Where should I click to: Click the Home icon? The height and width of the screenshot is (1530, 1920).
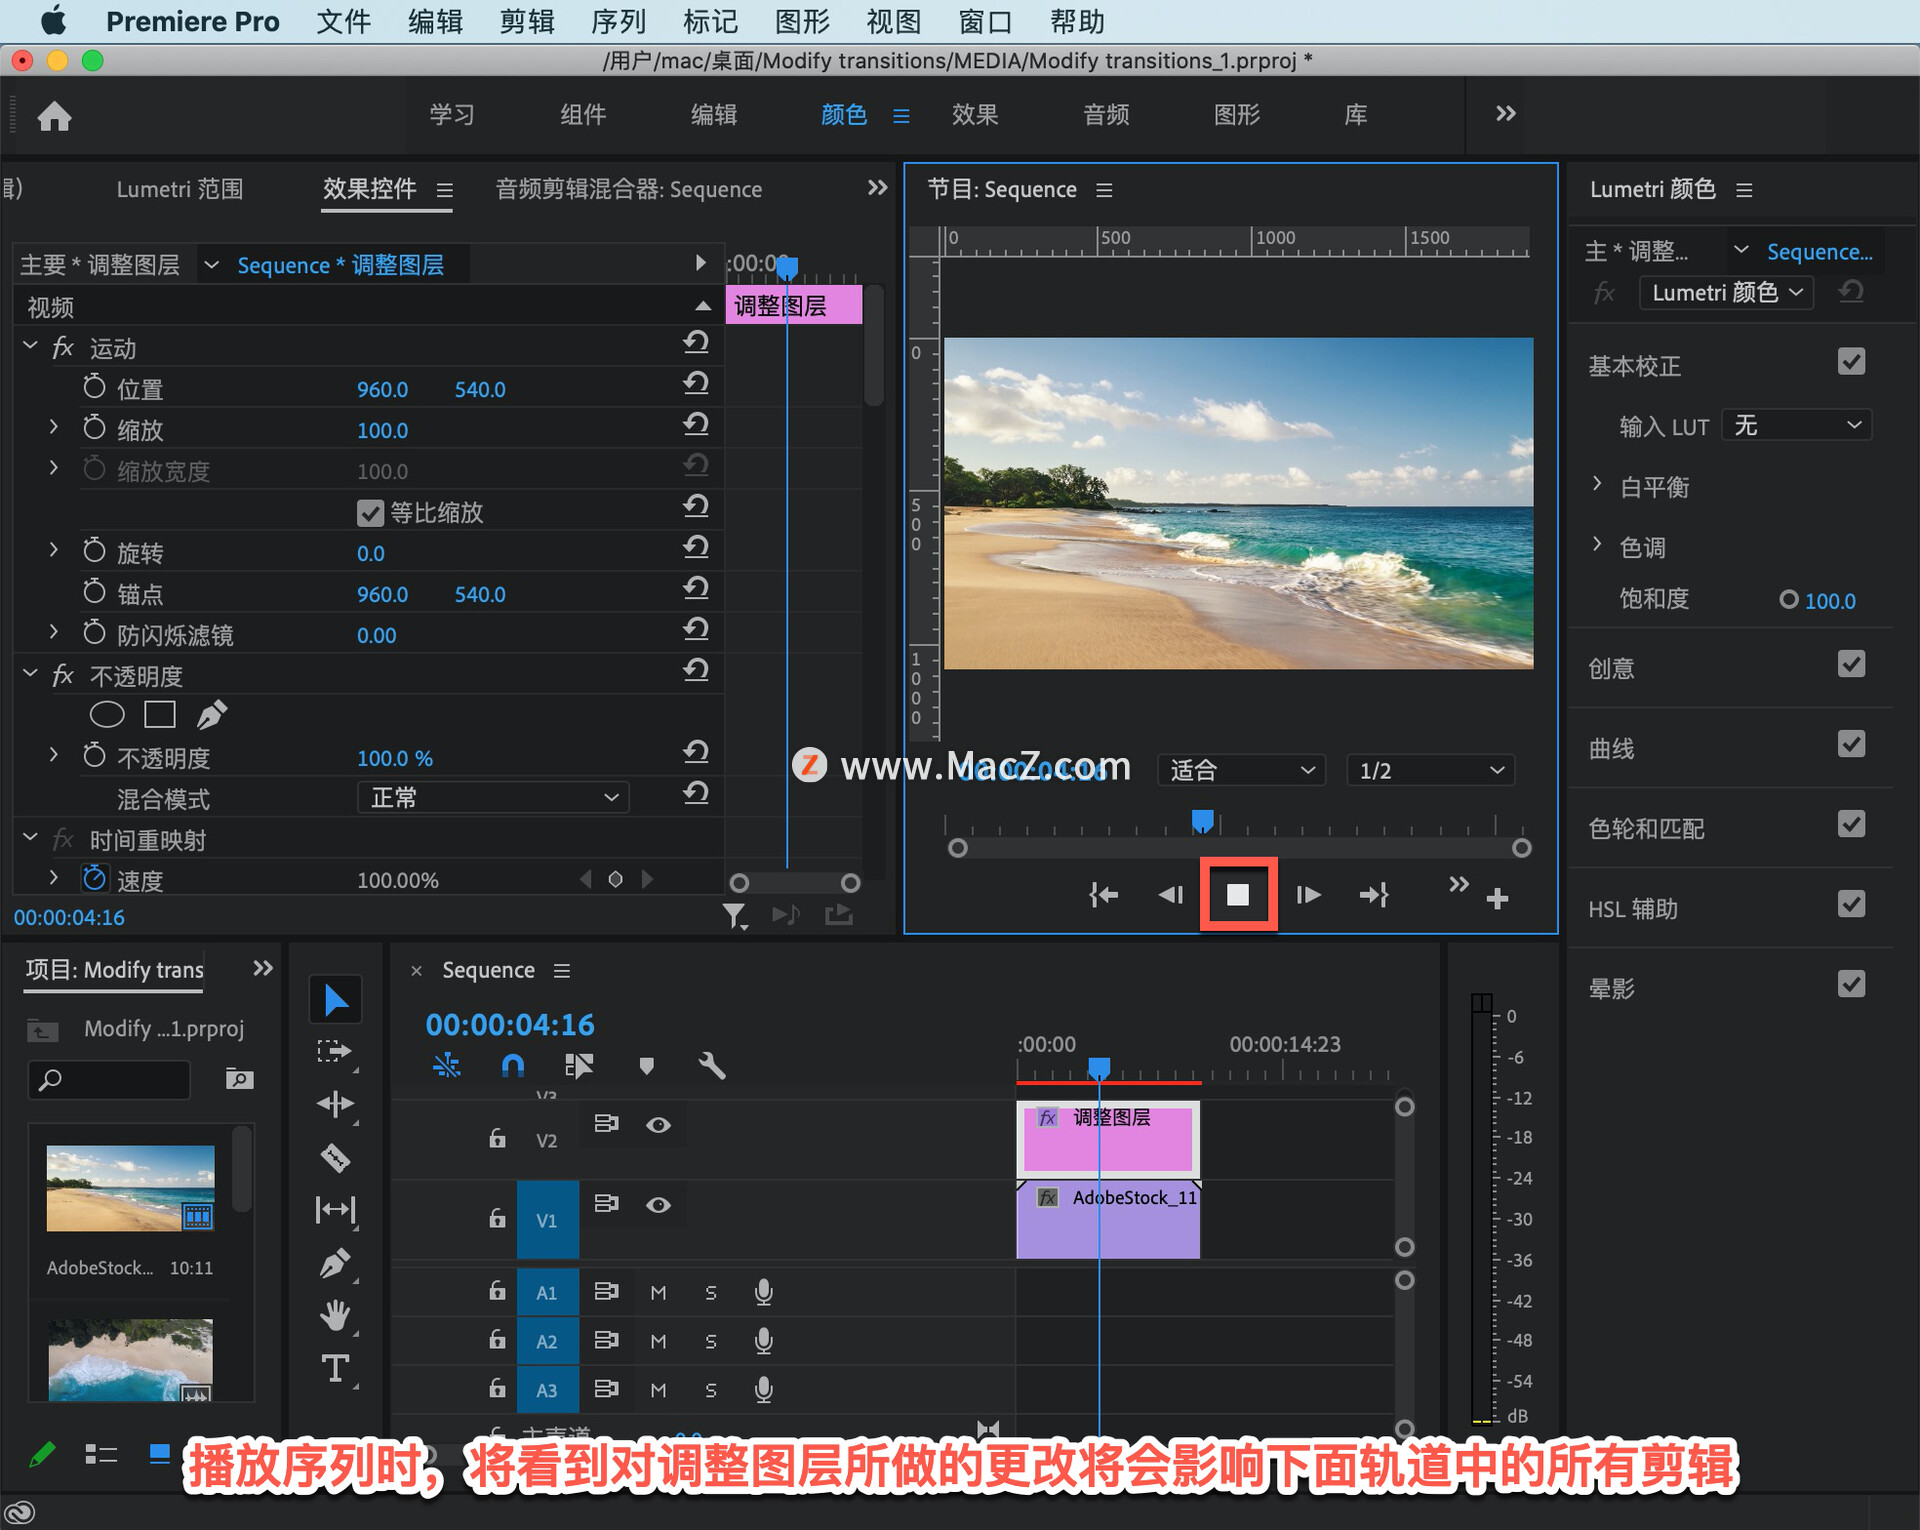pyautogui.click(x=54, y=116)
